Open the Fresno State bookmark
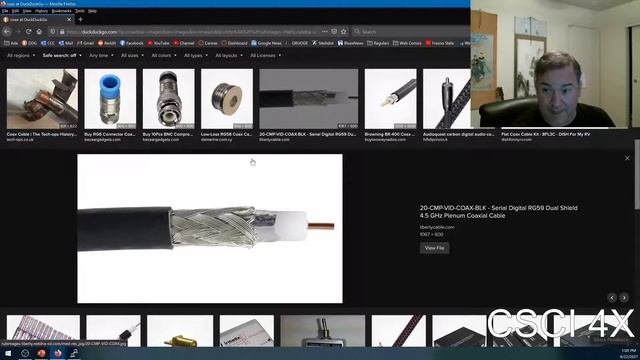640x360 pixels. (440, 43)
